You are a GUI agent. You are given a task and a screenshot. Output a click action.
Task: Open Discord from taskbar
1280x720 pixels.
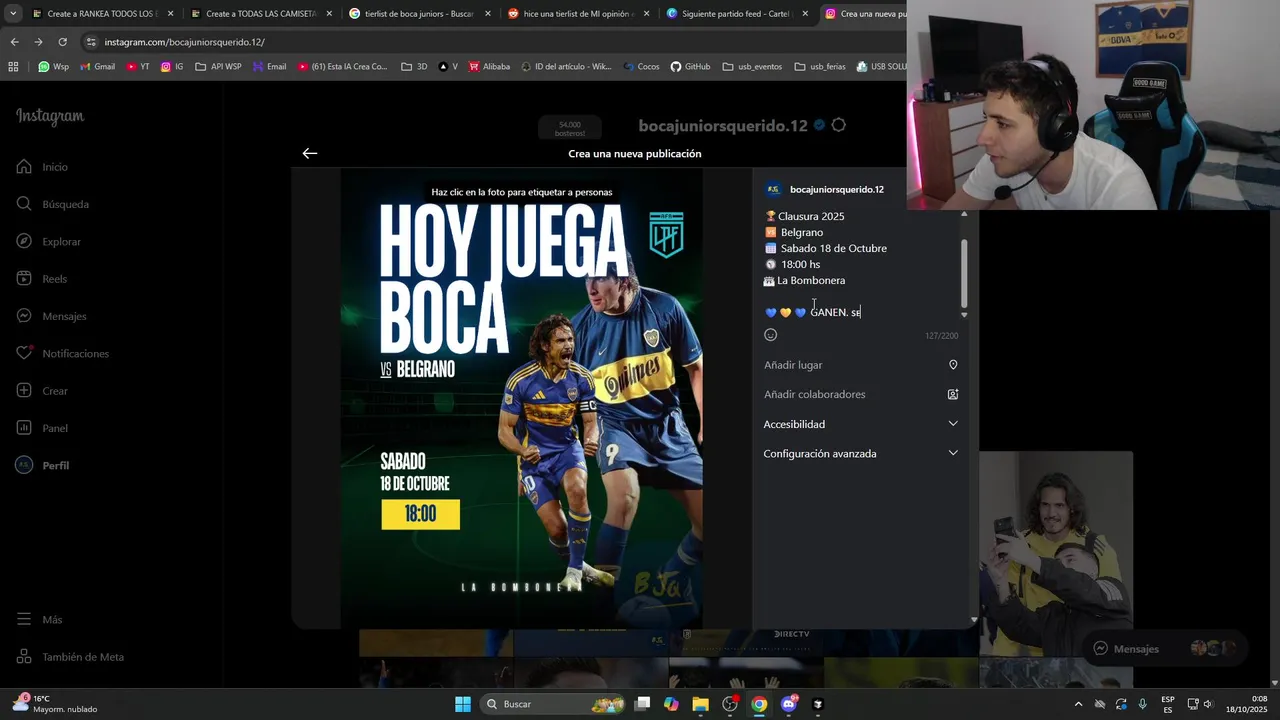pyautogui.click(x=789, y=704)
